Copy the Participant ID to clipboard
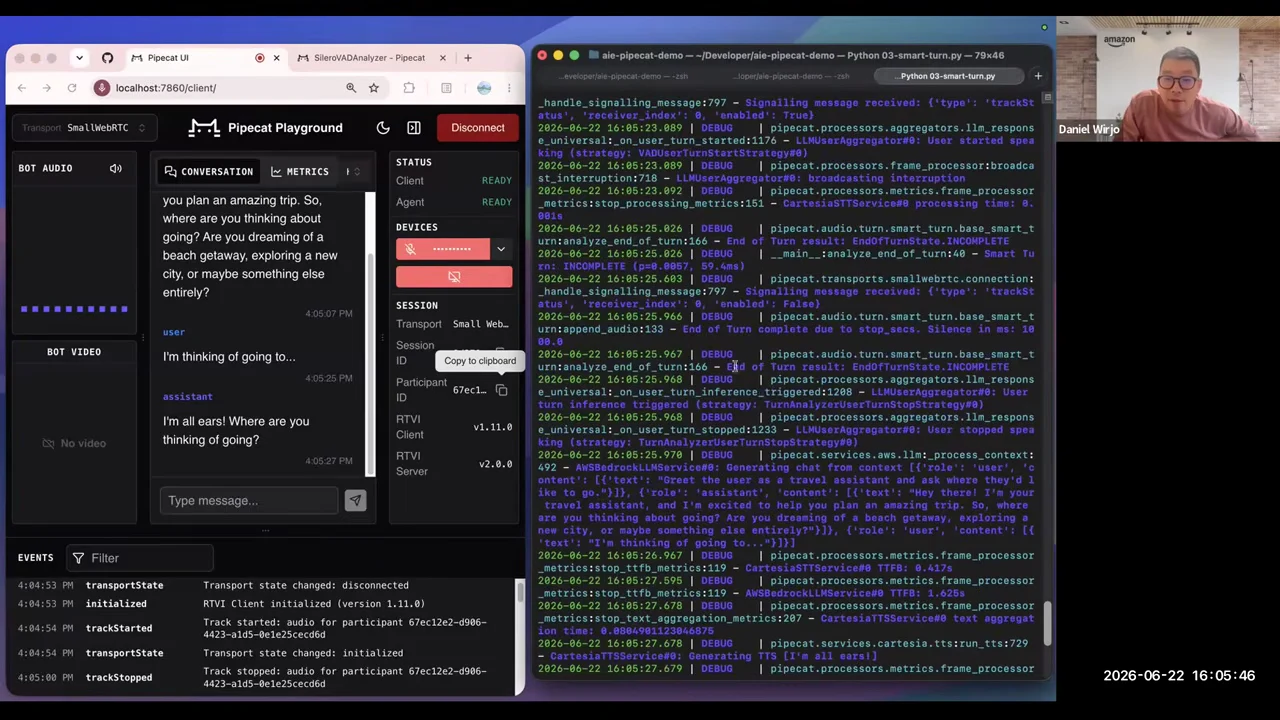Image resolution: width=1280 pixels, height=720 pixels. (502, 390)
